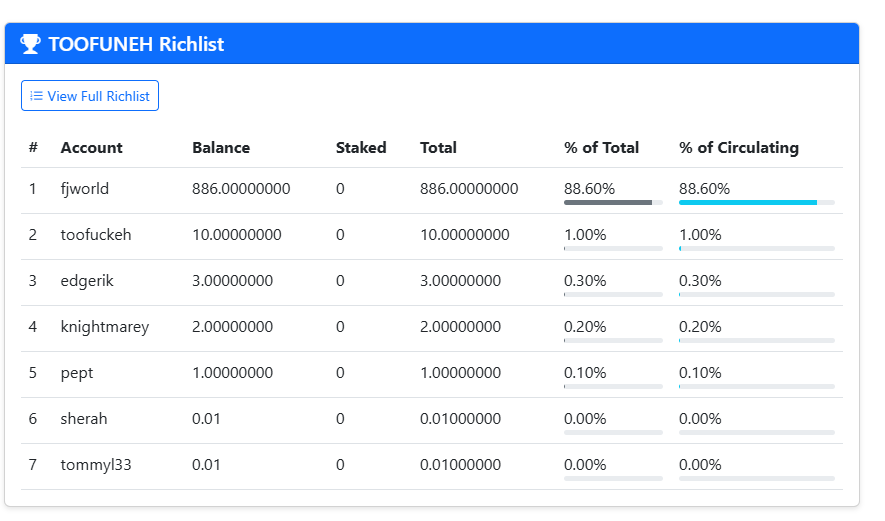This screenshot has width=885, height=521.
Task: Open the toofuckeh account
Action: (96, 235)
